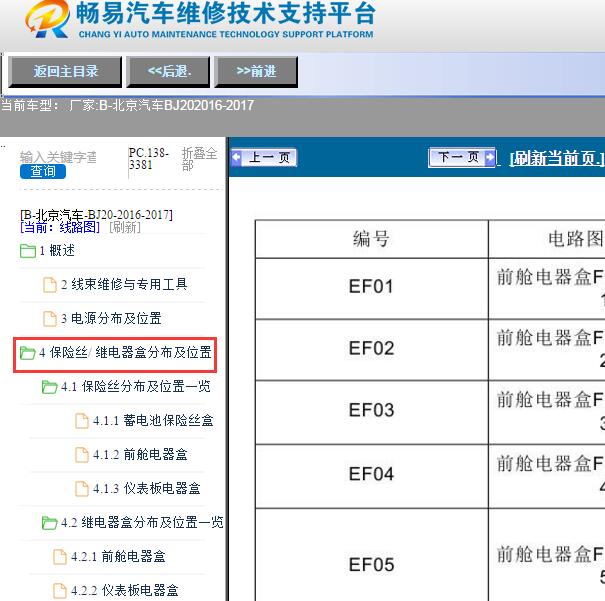Select table cell EF01
This screenshot has height=601, width=605.
coord(372,287)
